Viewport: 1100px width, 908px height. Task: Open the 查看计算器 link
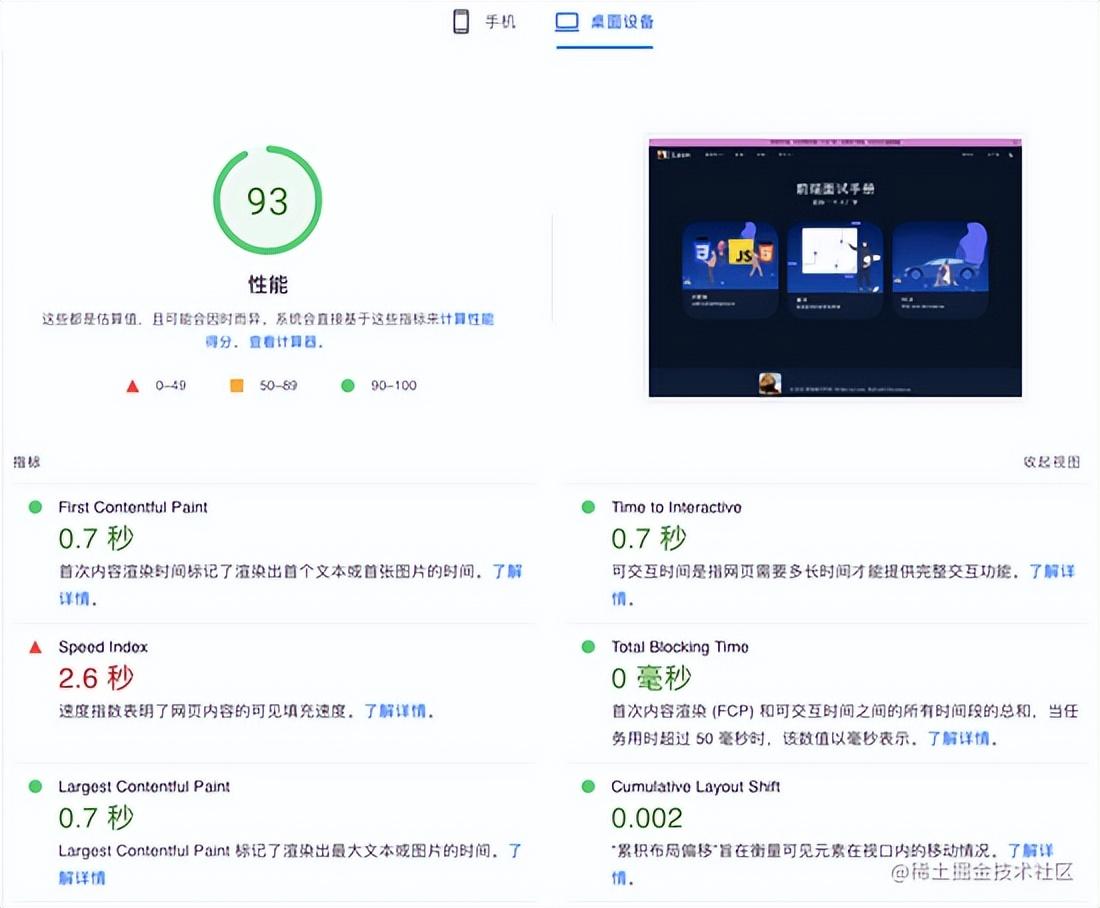click(x=283, y=342)
